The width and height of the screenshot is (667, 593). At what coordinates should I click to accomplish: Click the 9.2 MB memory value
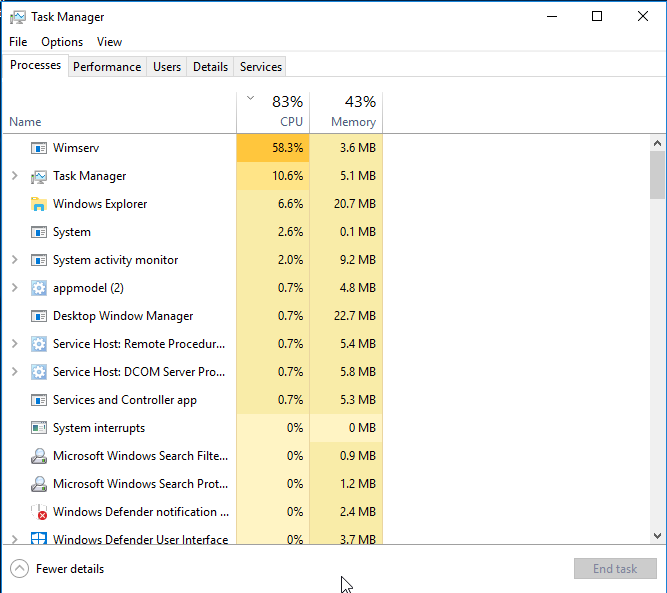tap(358, 260)
